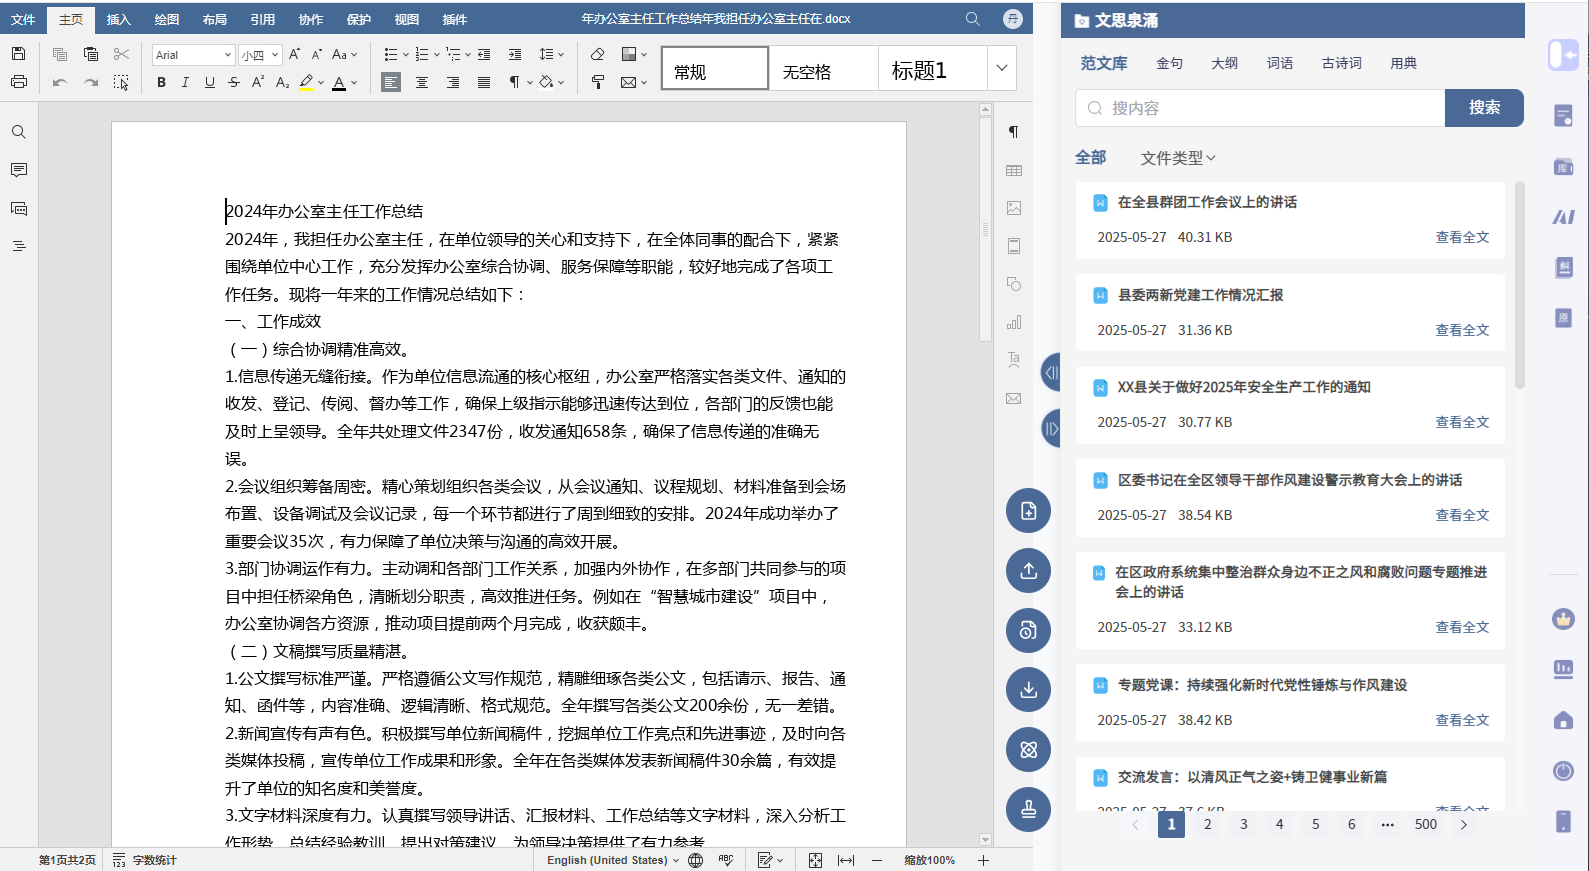This screenshot has height=871, width=1589.
Task: Undo the last action
Action: click(x=60, y=82)
